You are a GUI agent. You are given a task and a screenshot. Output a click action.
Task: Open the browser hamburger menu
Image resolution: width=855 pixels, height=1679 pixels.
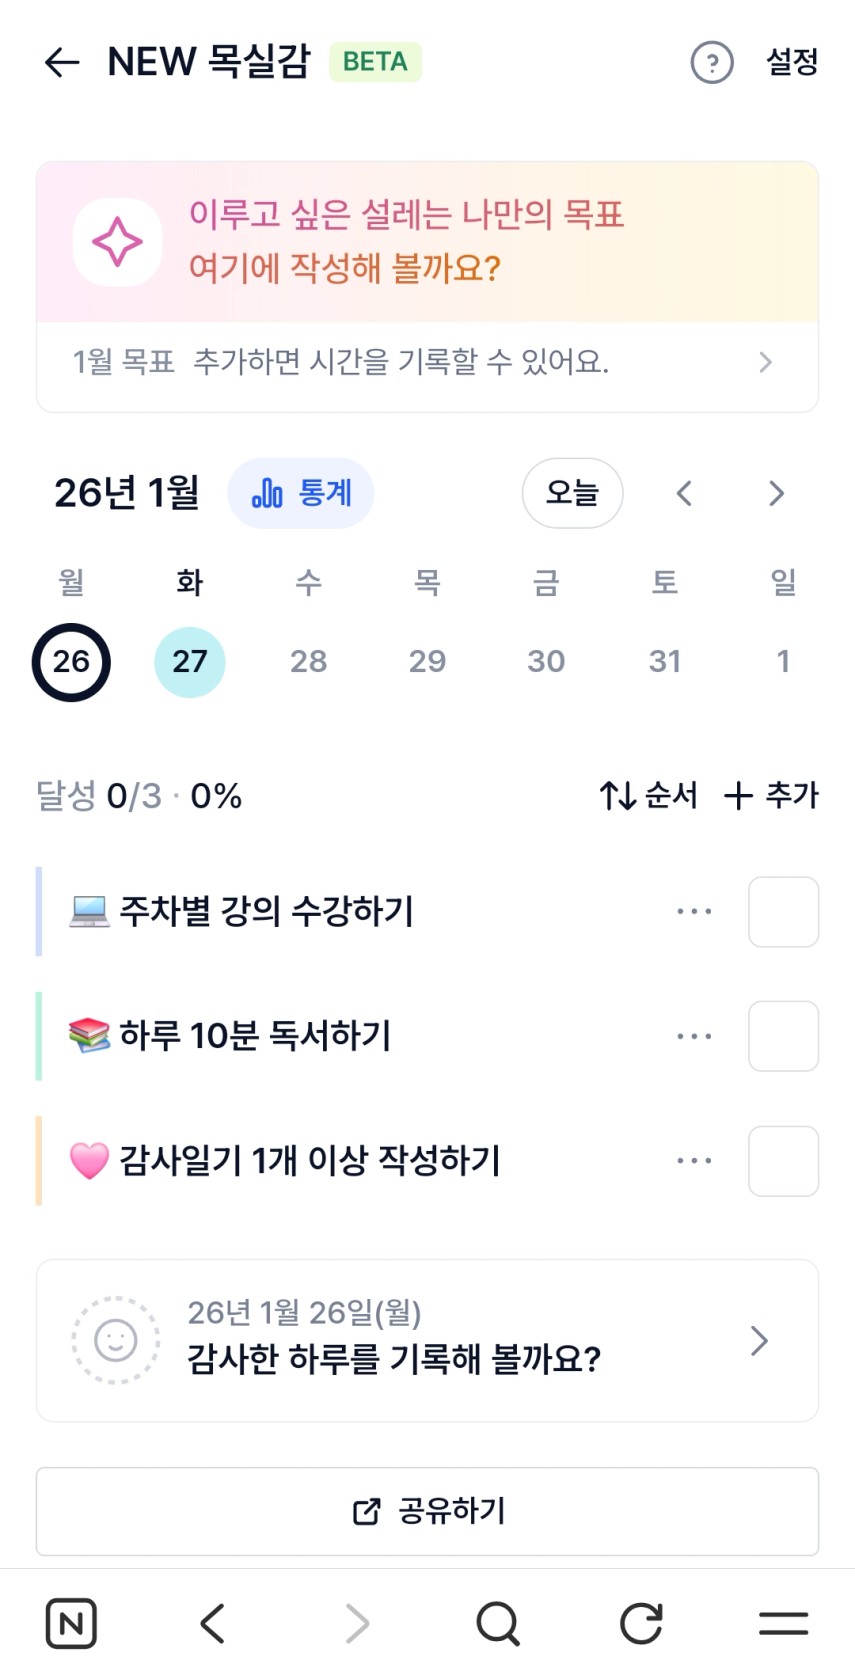pyautogui.click(x=783, y=1623)
